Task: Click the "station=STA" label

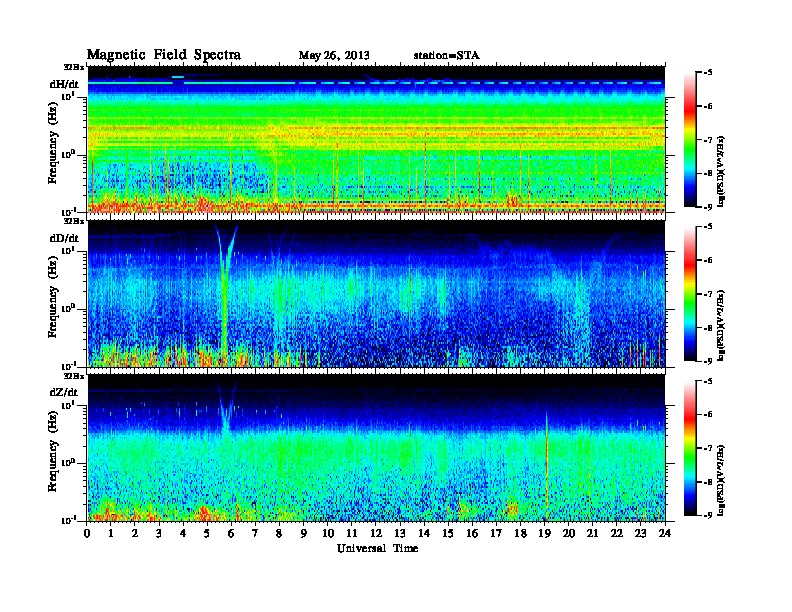Action: 446,55
